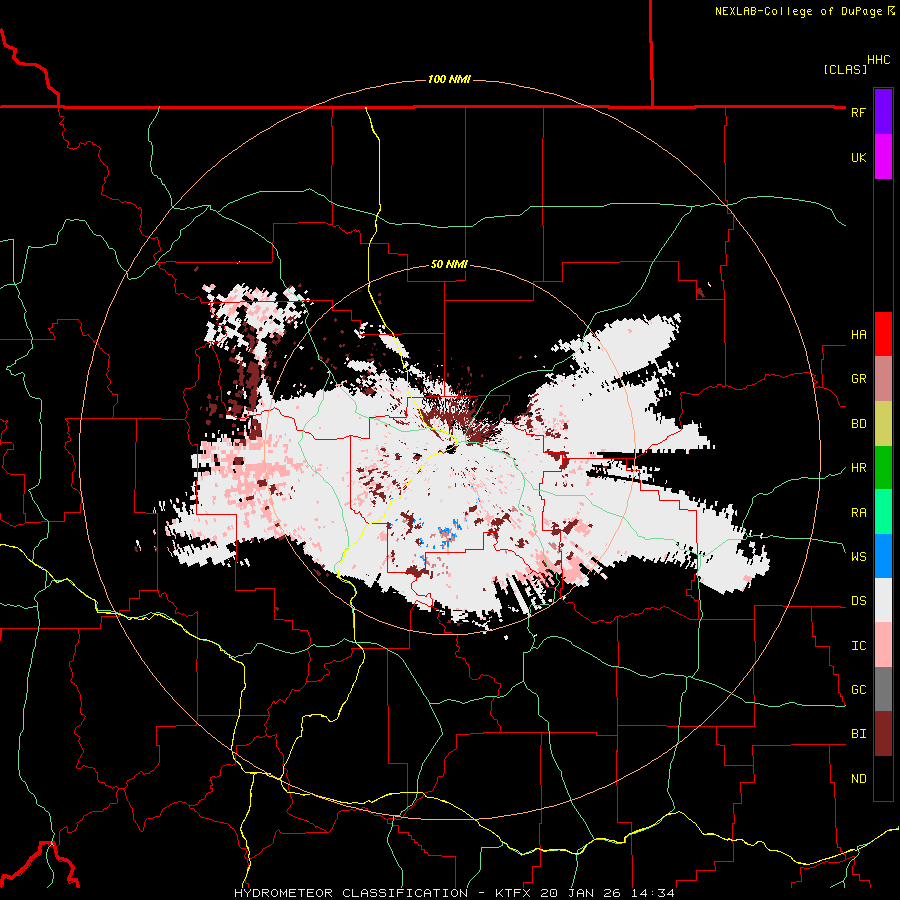This screenshot has width=900, height=900.
Task: Click the RF purple legend color block
Action: point(883,112)
